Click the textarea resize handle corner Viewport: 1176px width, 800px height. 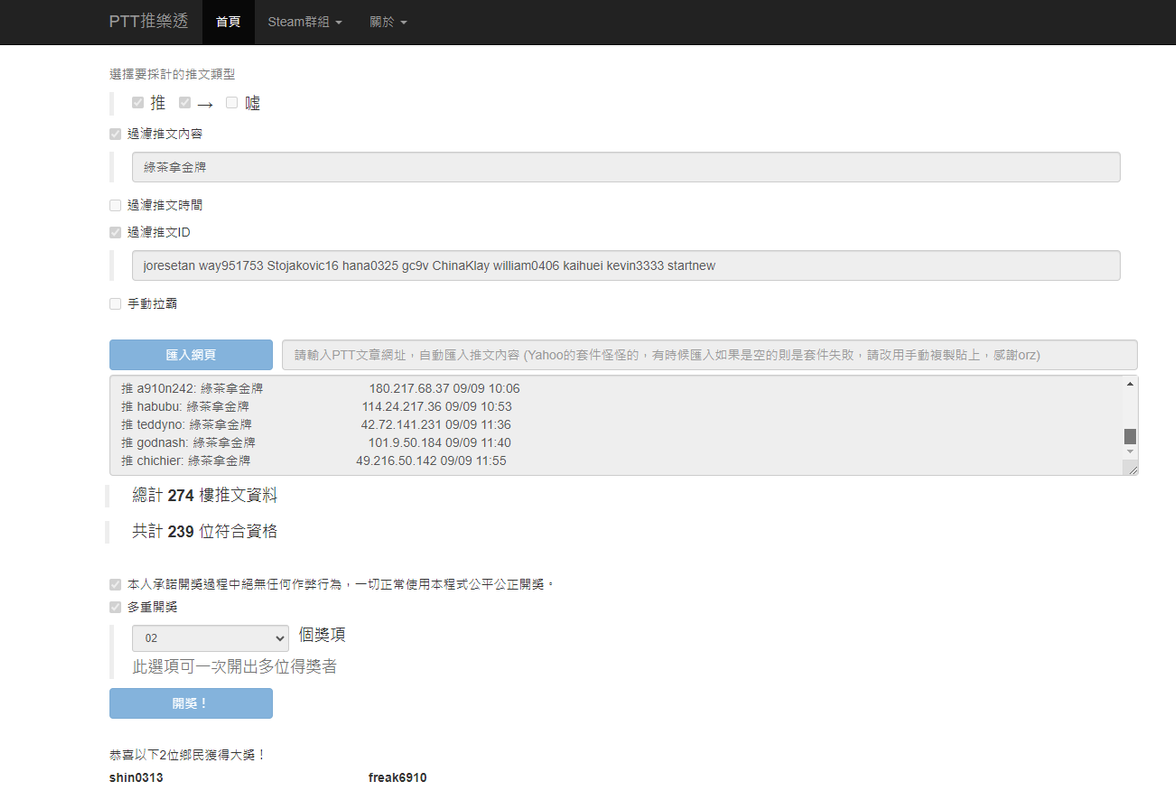click(x=1132, y=469)
